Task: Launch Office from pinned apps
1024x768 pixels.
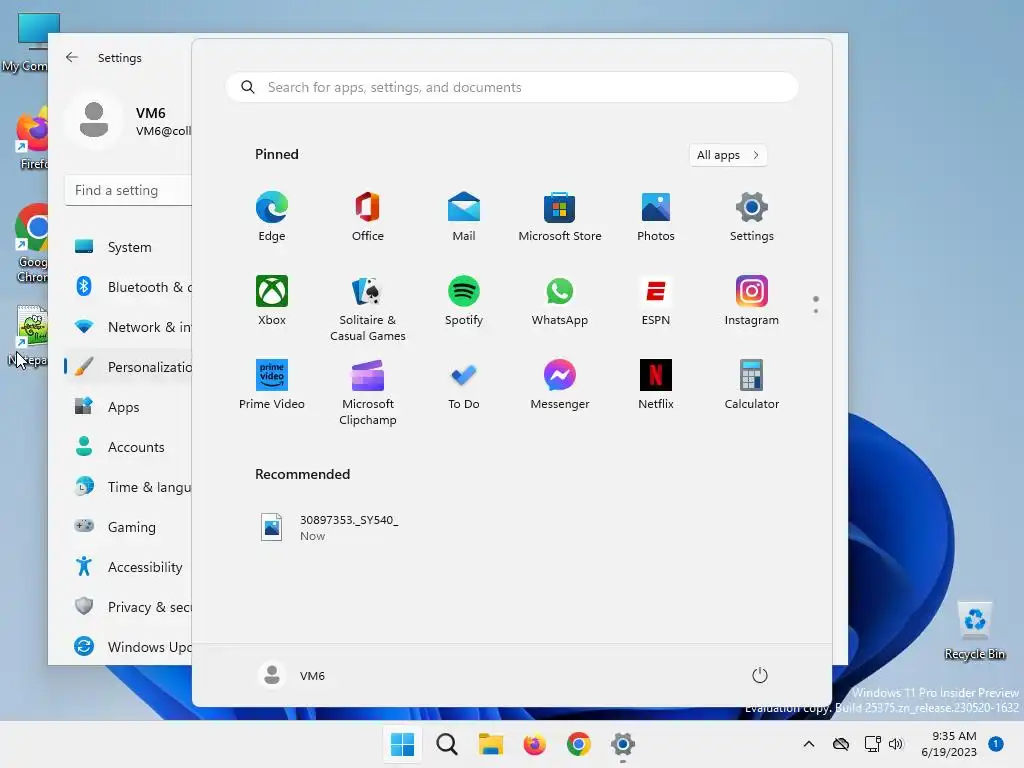Action: click(x=368, y=217)
